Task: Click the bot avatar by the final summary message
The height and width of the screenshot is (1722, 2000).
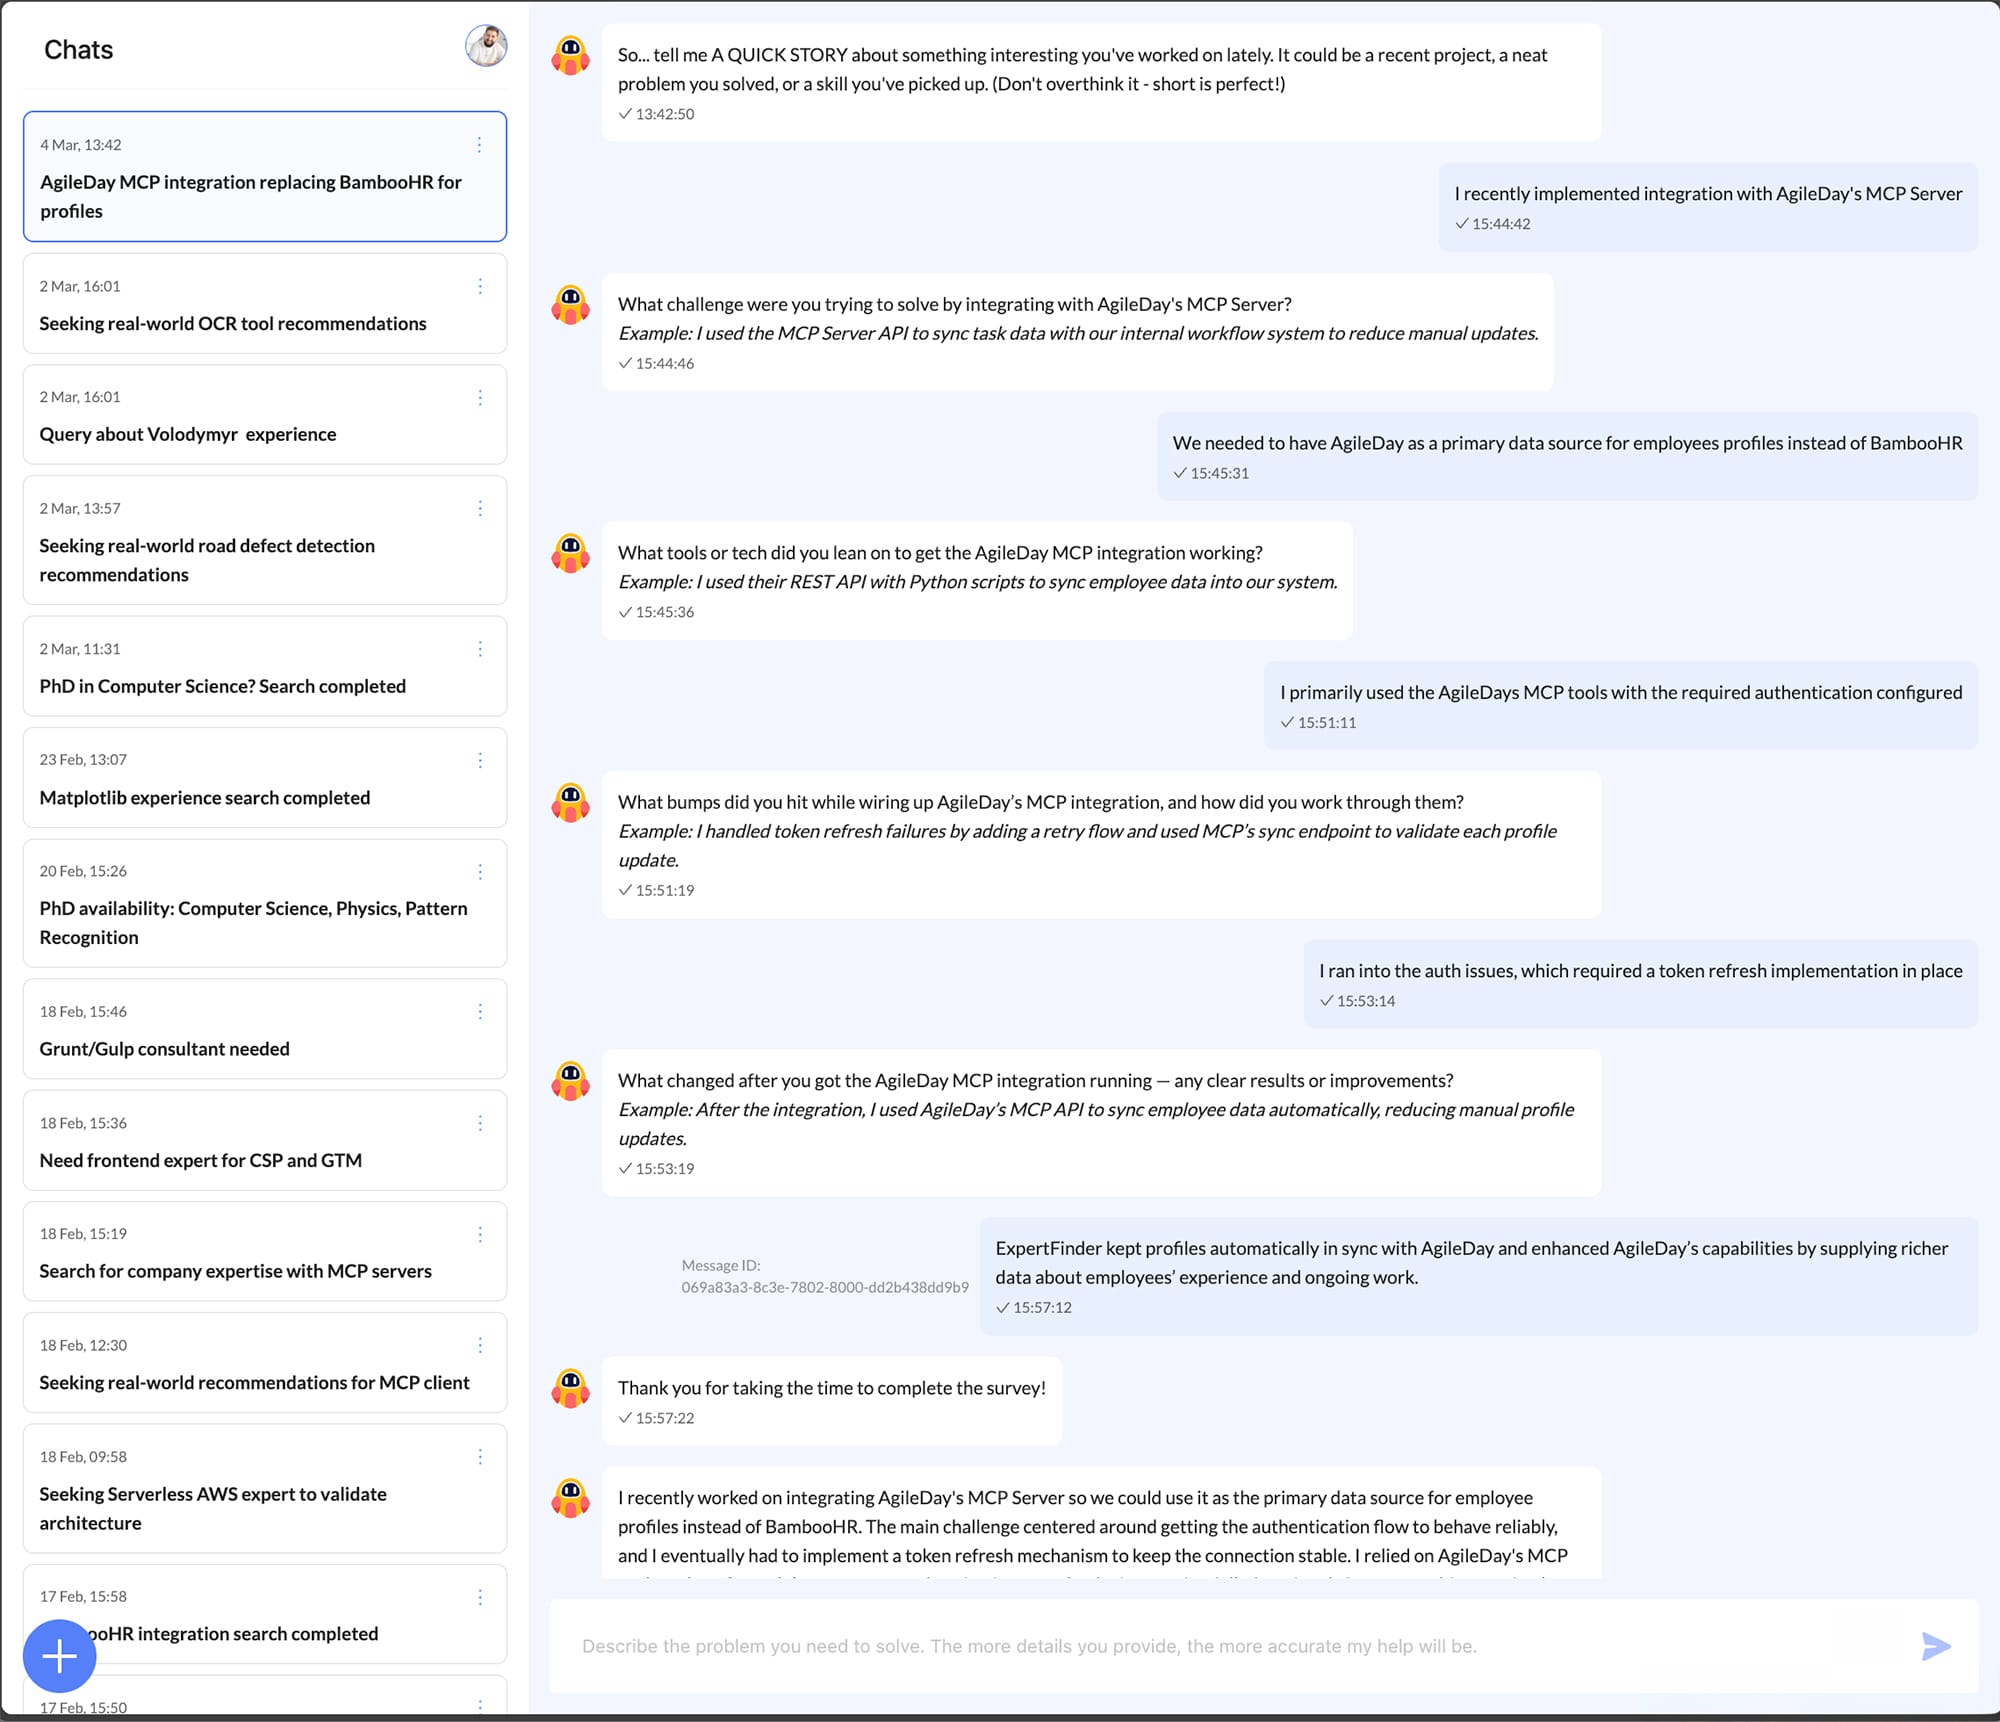Action: point(570,1499)
